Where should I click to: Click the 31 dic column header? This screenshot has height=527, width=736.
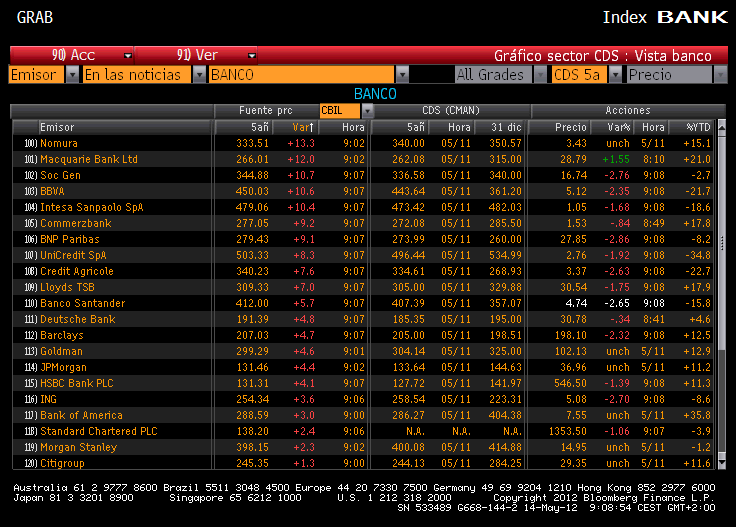pos(500,127)
